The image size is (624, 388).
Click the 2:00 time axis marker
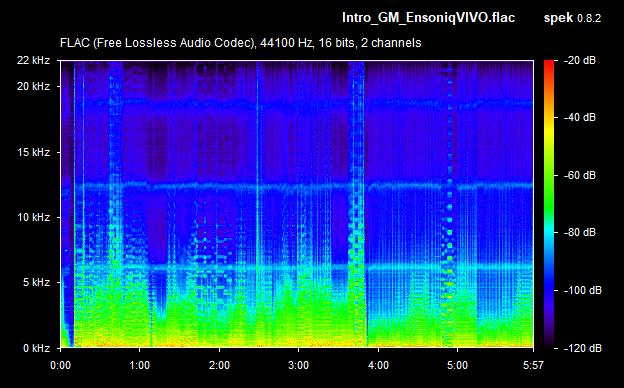219,365
